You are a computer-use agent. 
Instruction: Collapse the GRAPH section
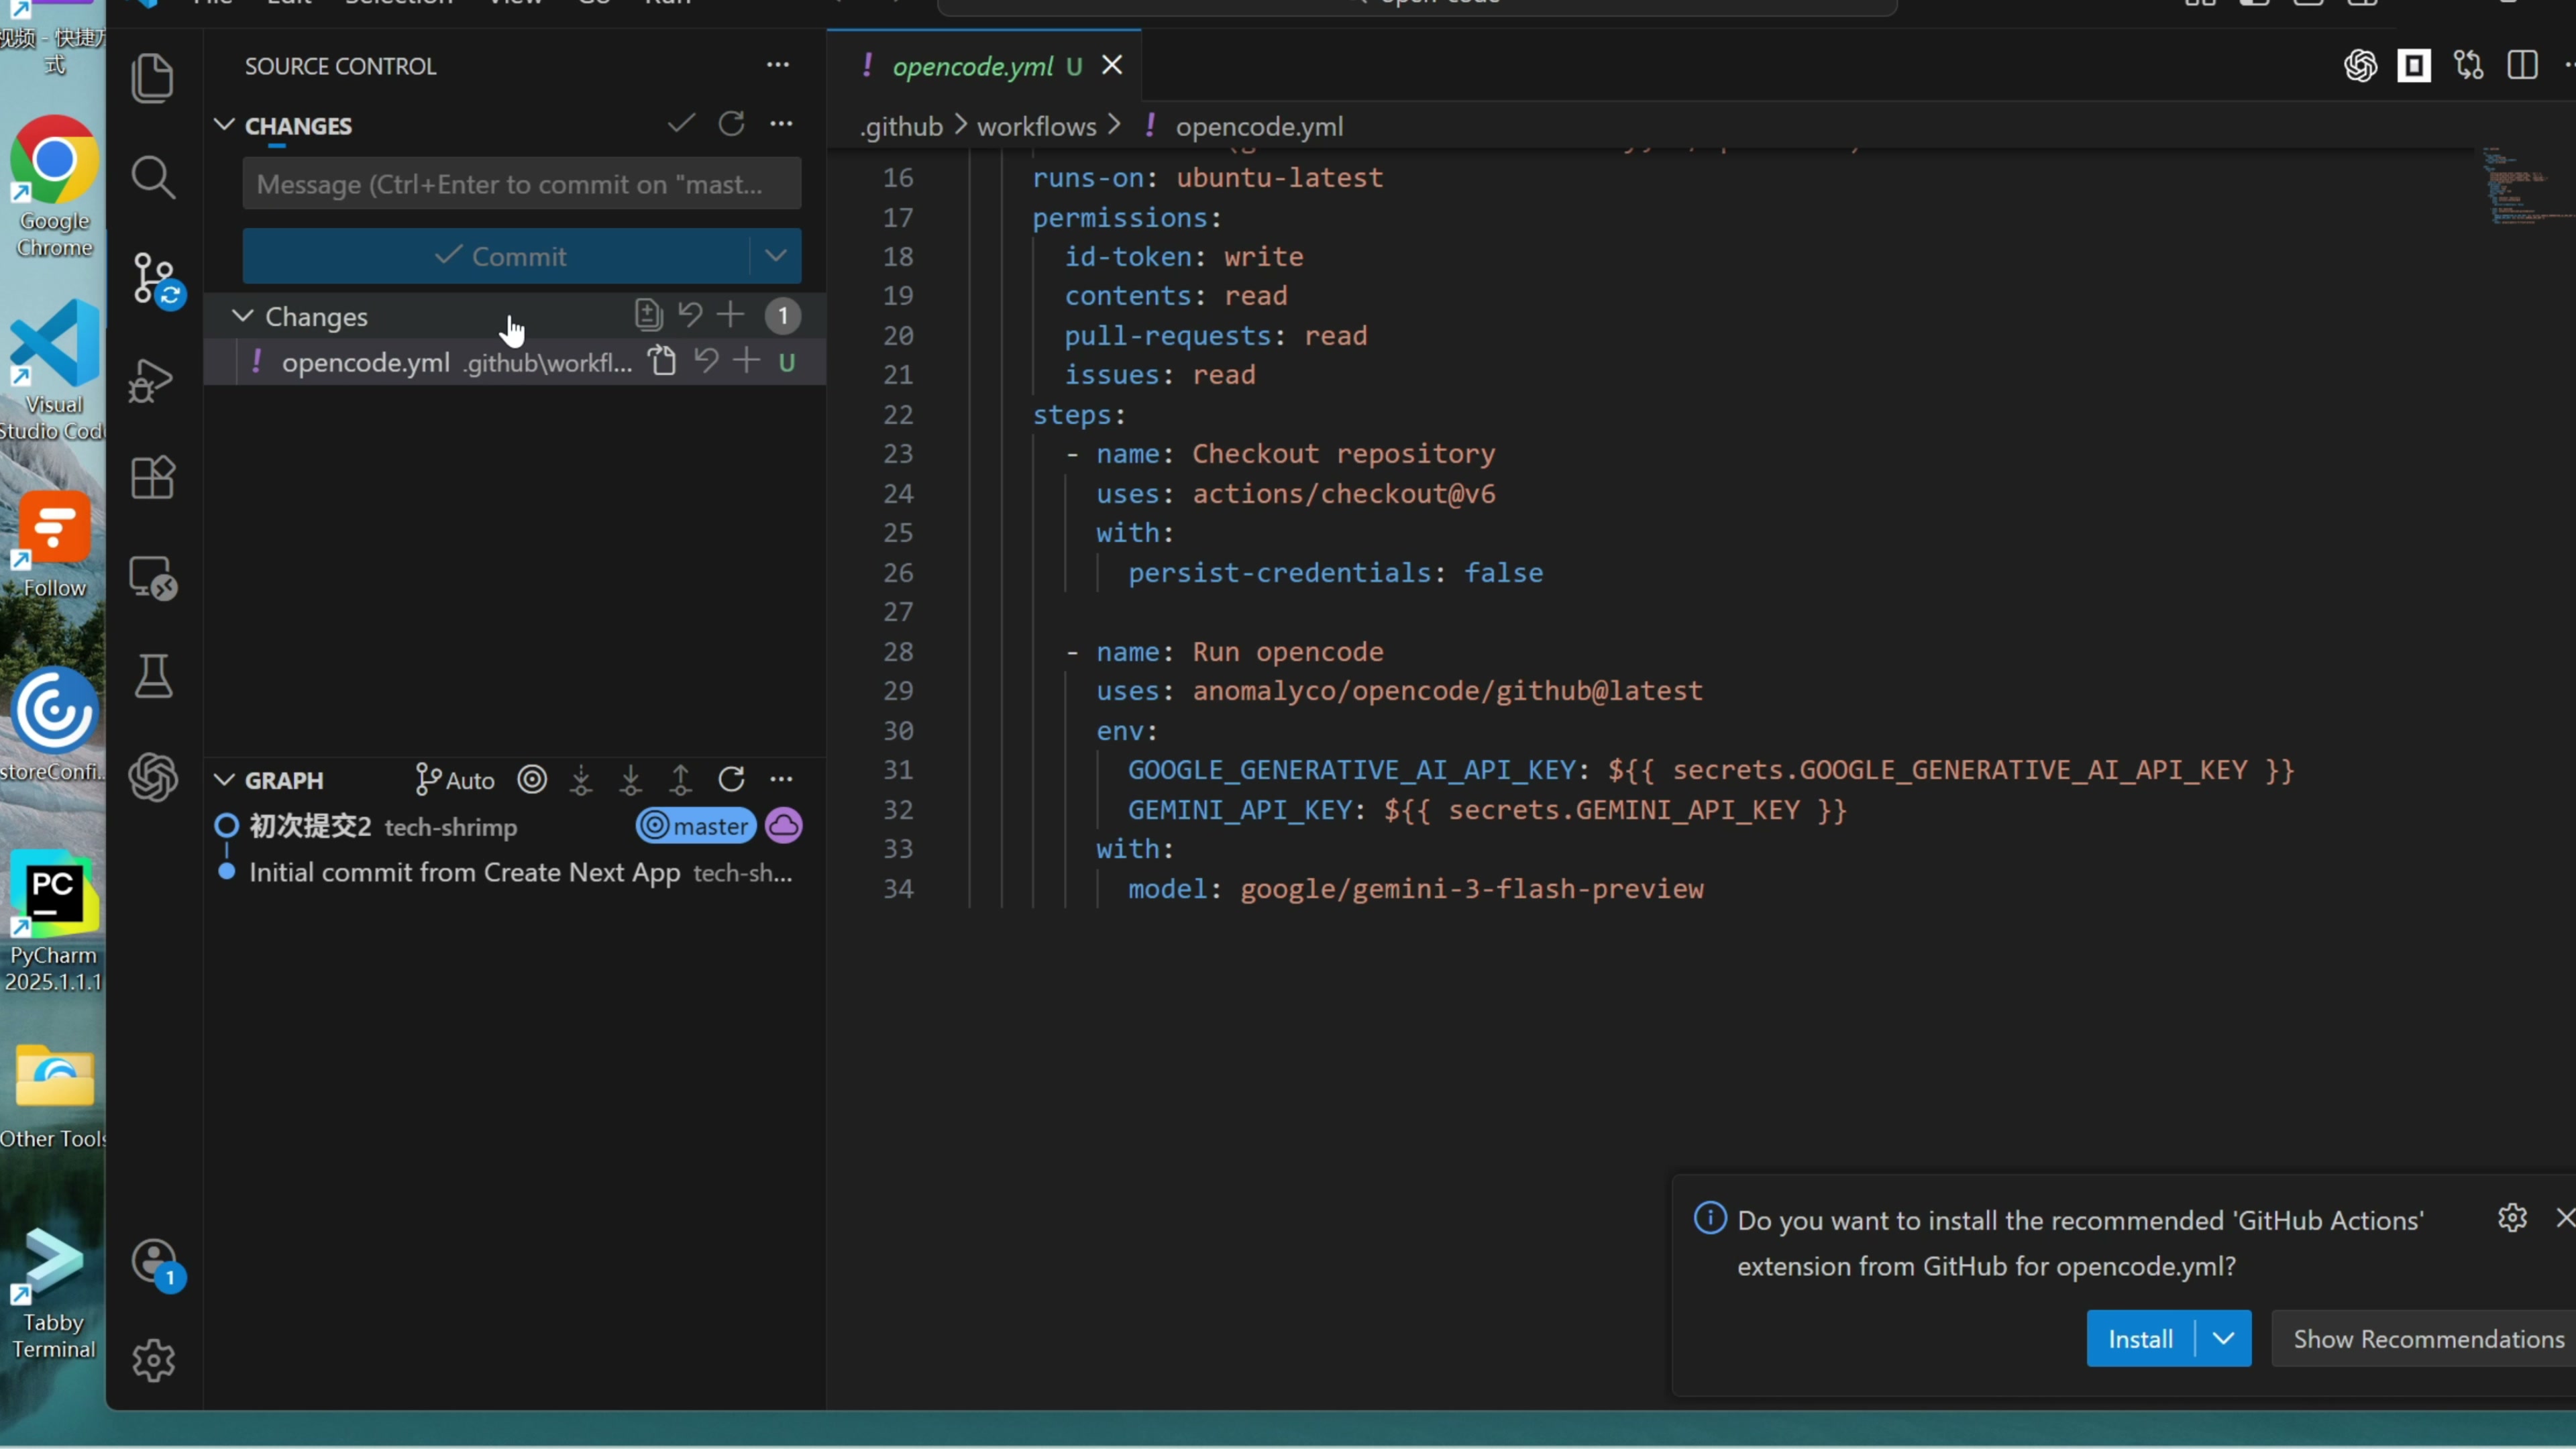(225, 779)
